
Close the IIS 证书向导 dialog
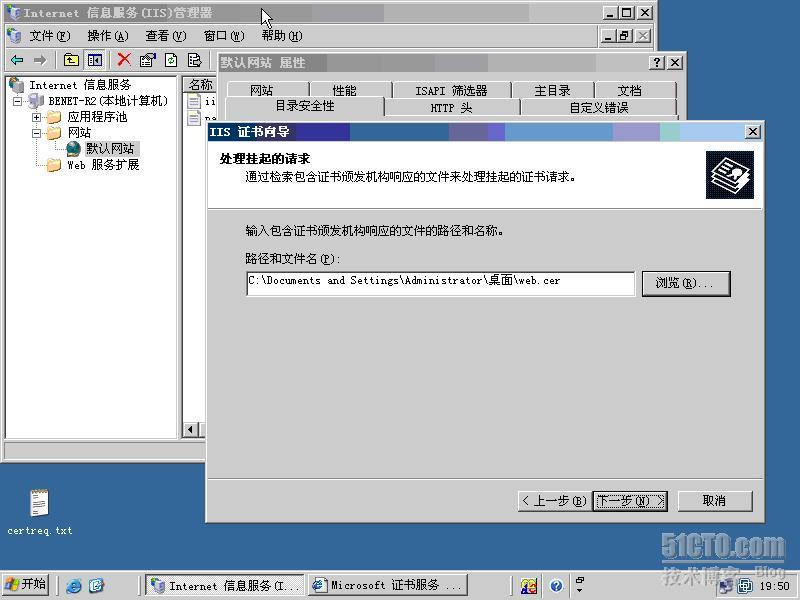pyautogui.click(x=753, y=132)
